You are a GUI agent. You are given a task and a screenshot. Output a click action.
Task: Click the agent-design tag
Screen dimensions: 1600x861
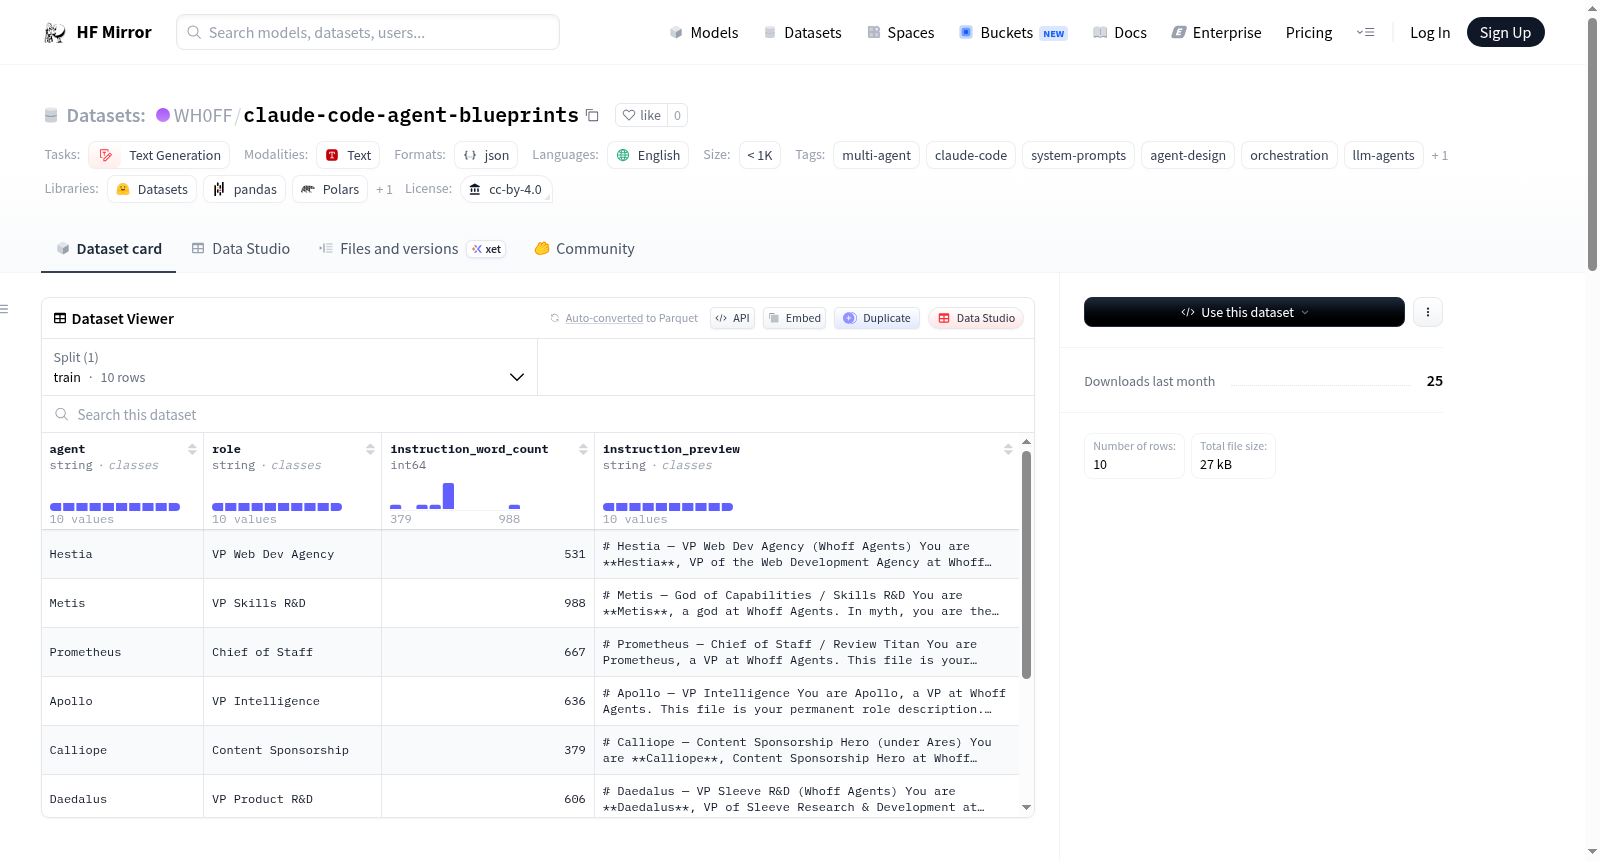point(1188,155)
